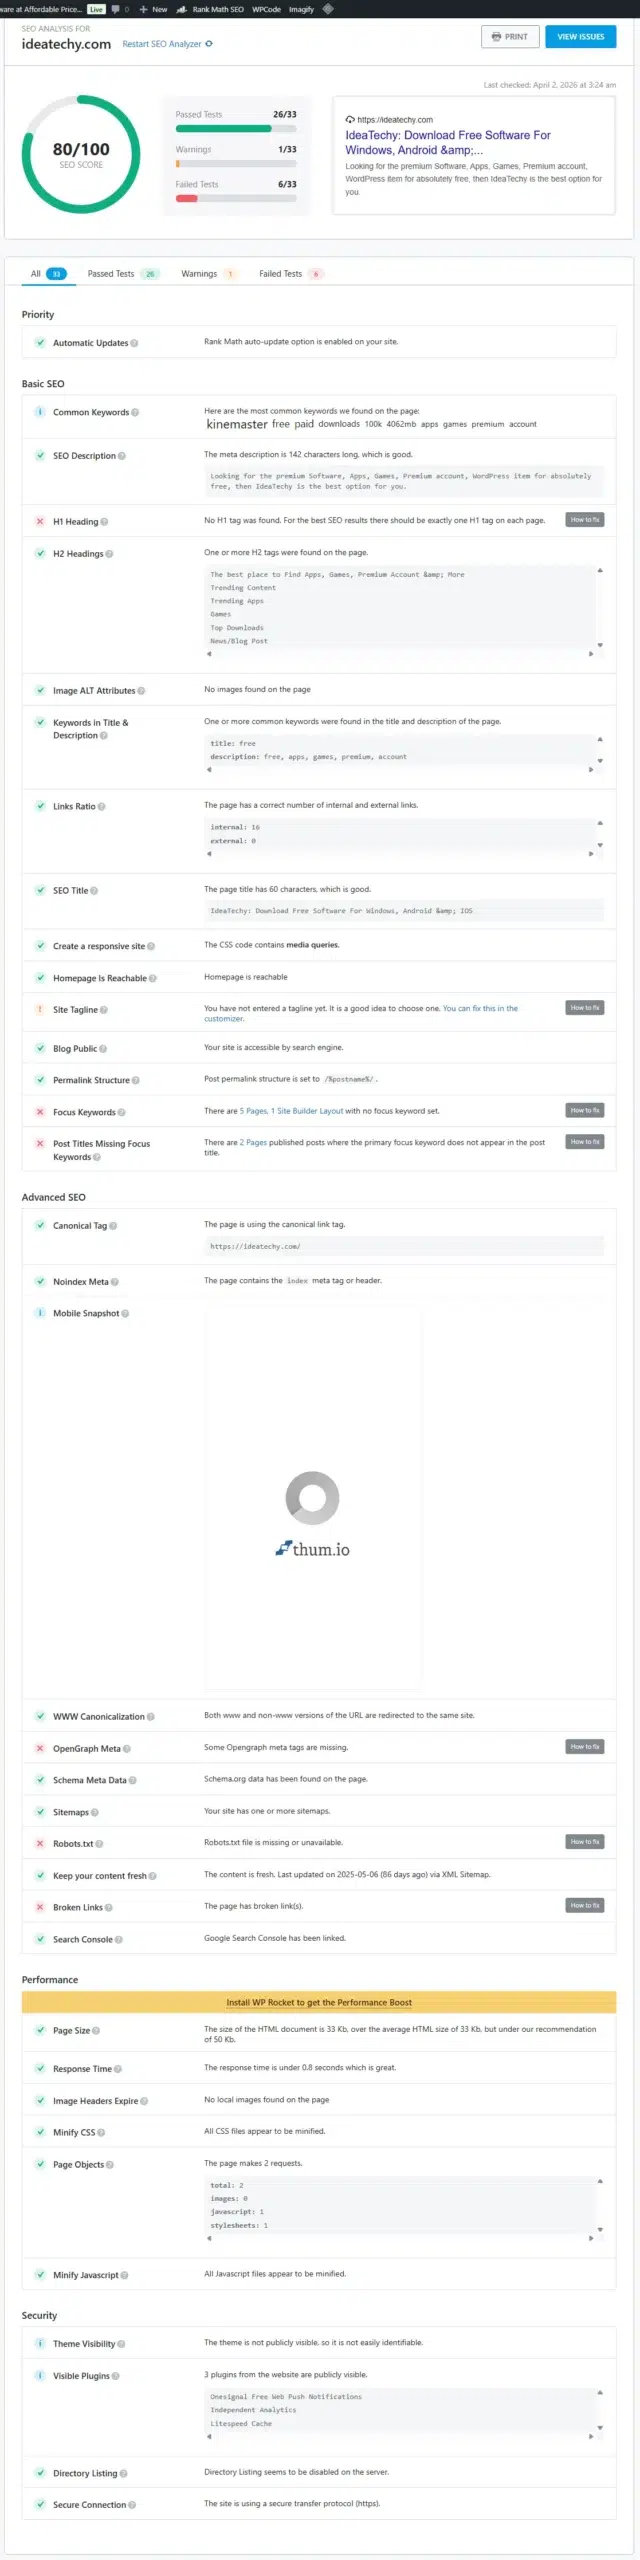Screen dimensions: 640x2560
Task: Click How to fix next to OpenGraph Meta
Action: 584,1746
